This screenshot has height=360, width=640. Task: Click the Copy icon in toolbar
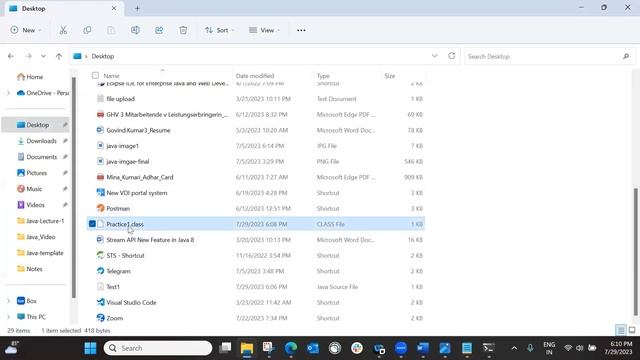coord(87,30)
